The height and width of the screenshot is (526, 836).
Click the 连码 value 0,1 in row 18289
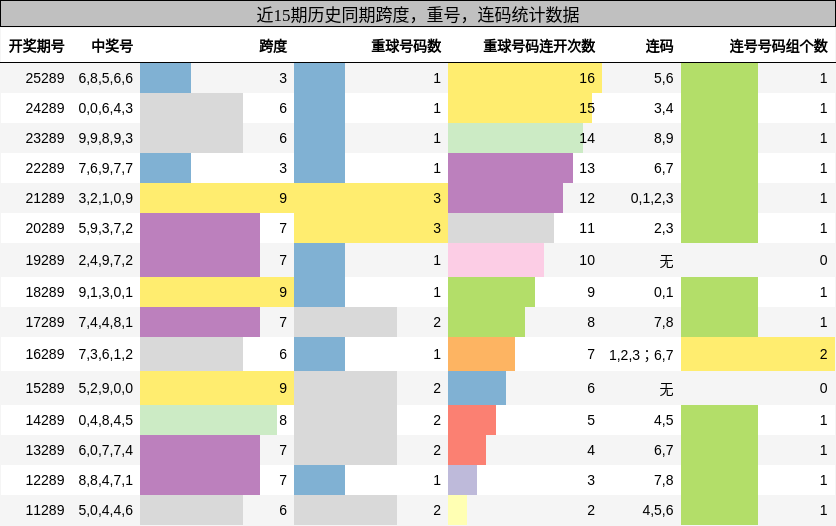(663, 292)
